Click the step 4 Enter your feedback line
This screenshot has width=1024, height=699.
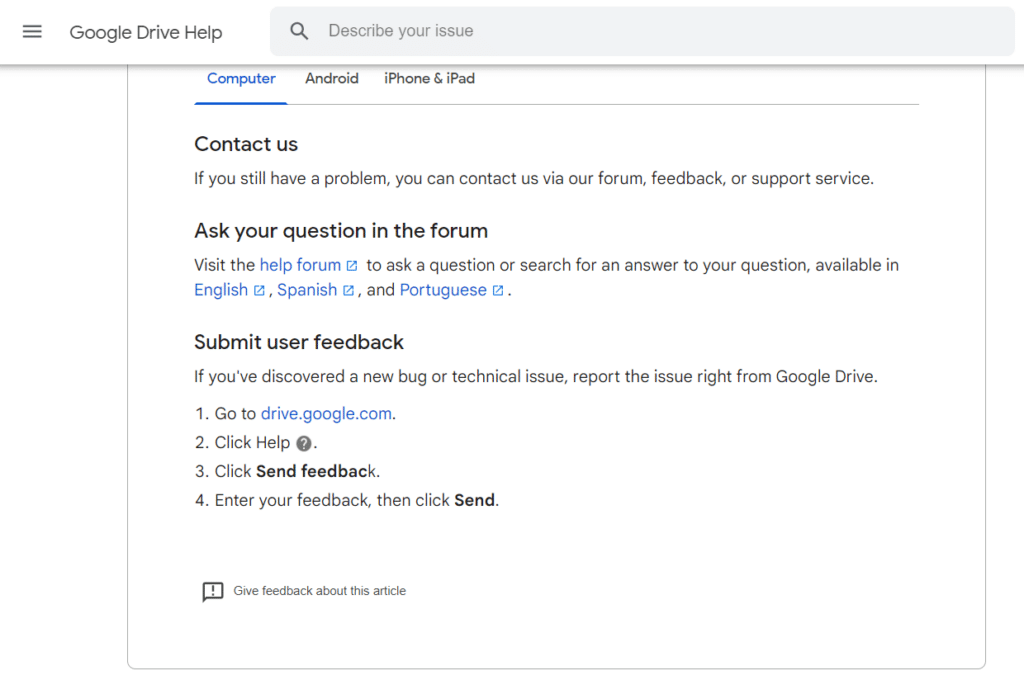click(357, 500)
